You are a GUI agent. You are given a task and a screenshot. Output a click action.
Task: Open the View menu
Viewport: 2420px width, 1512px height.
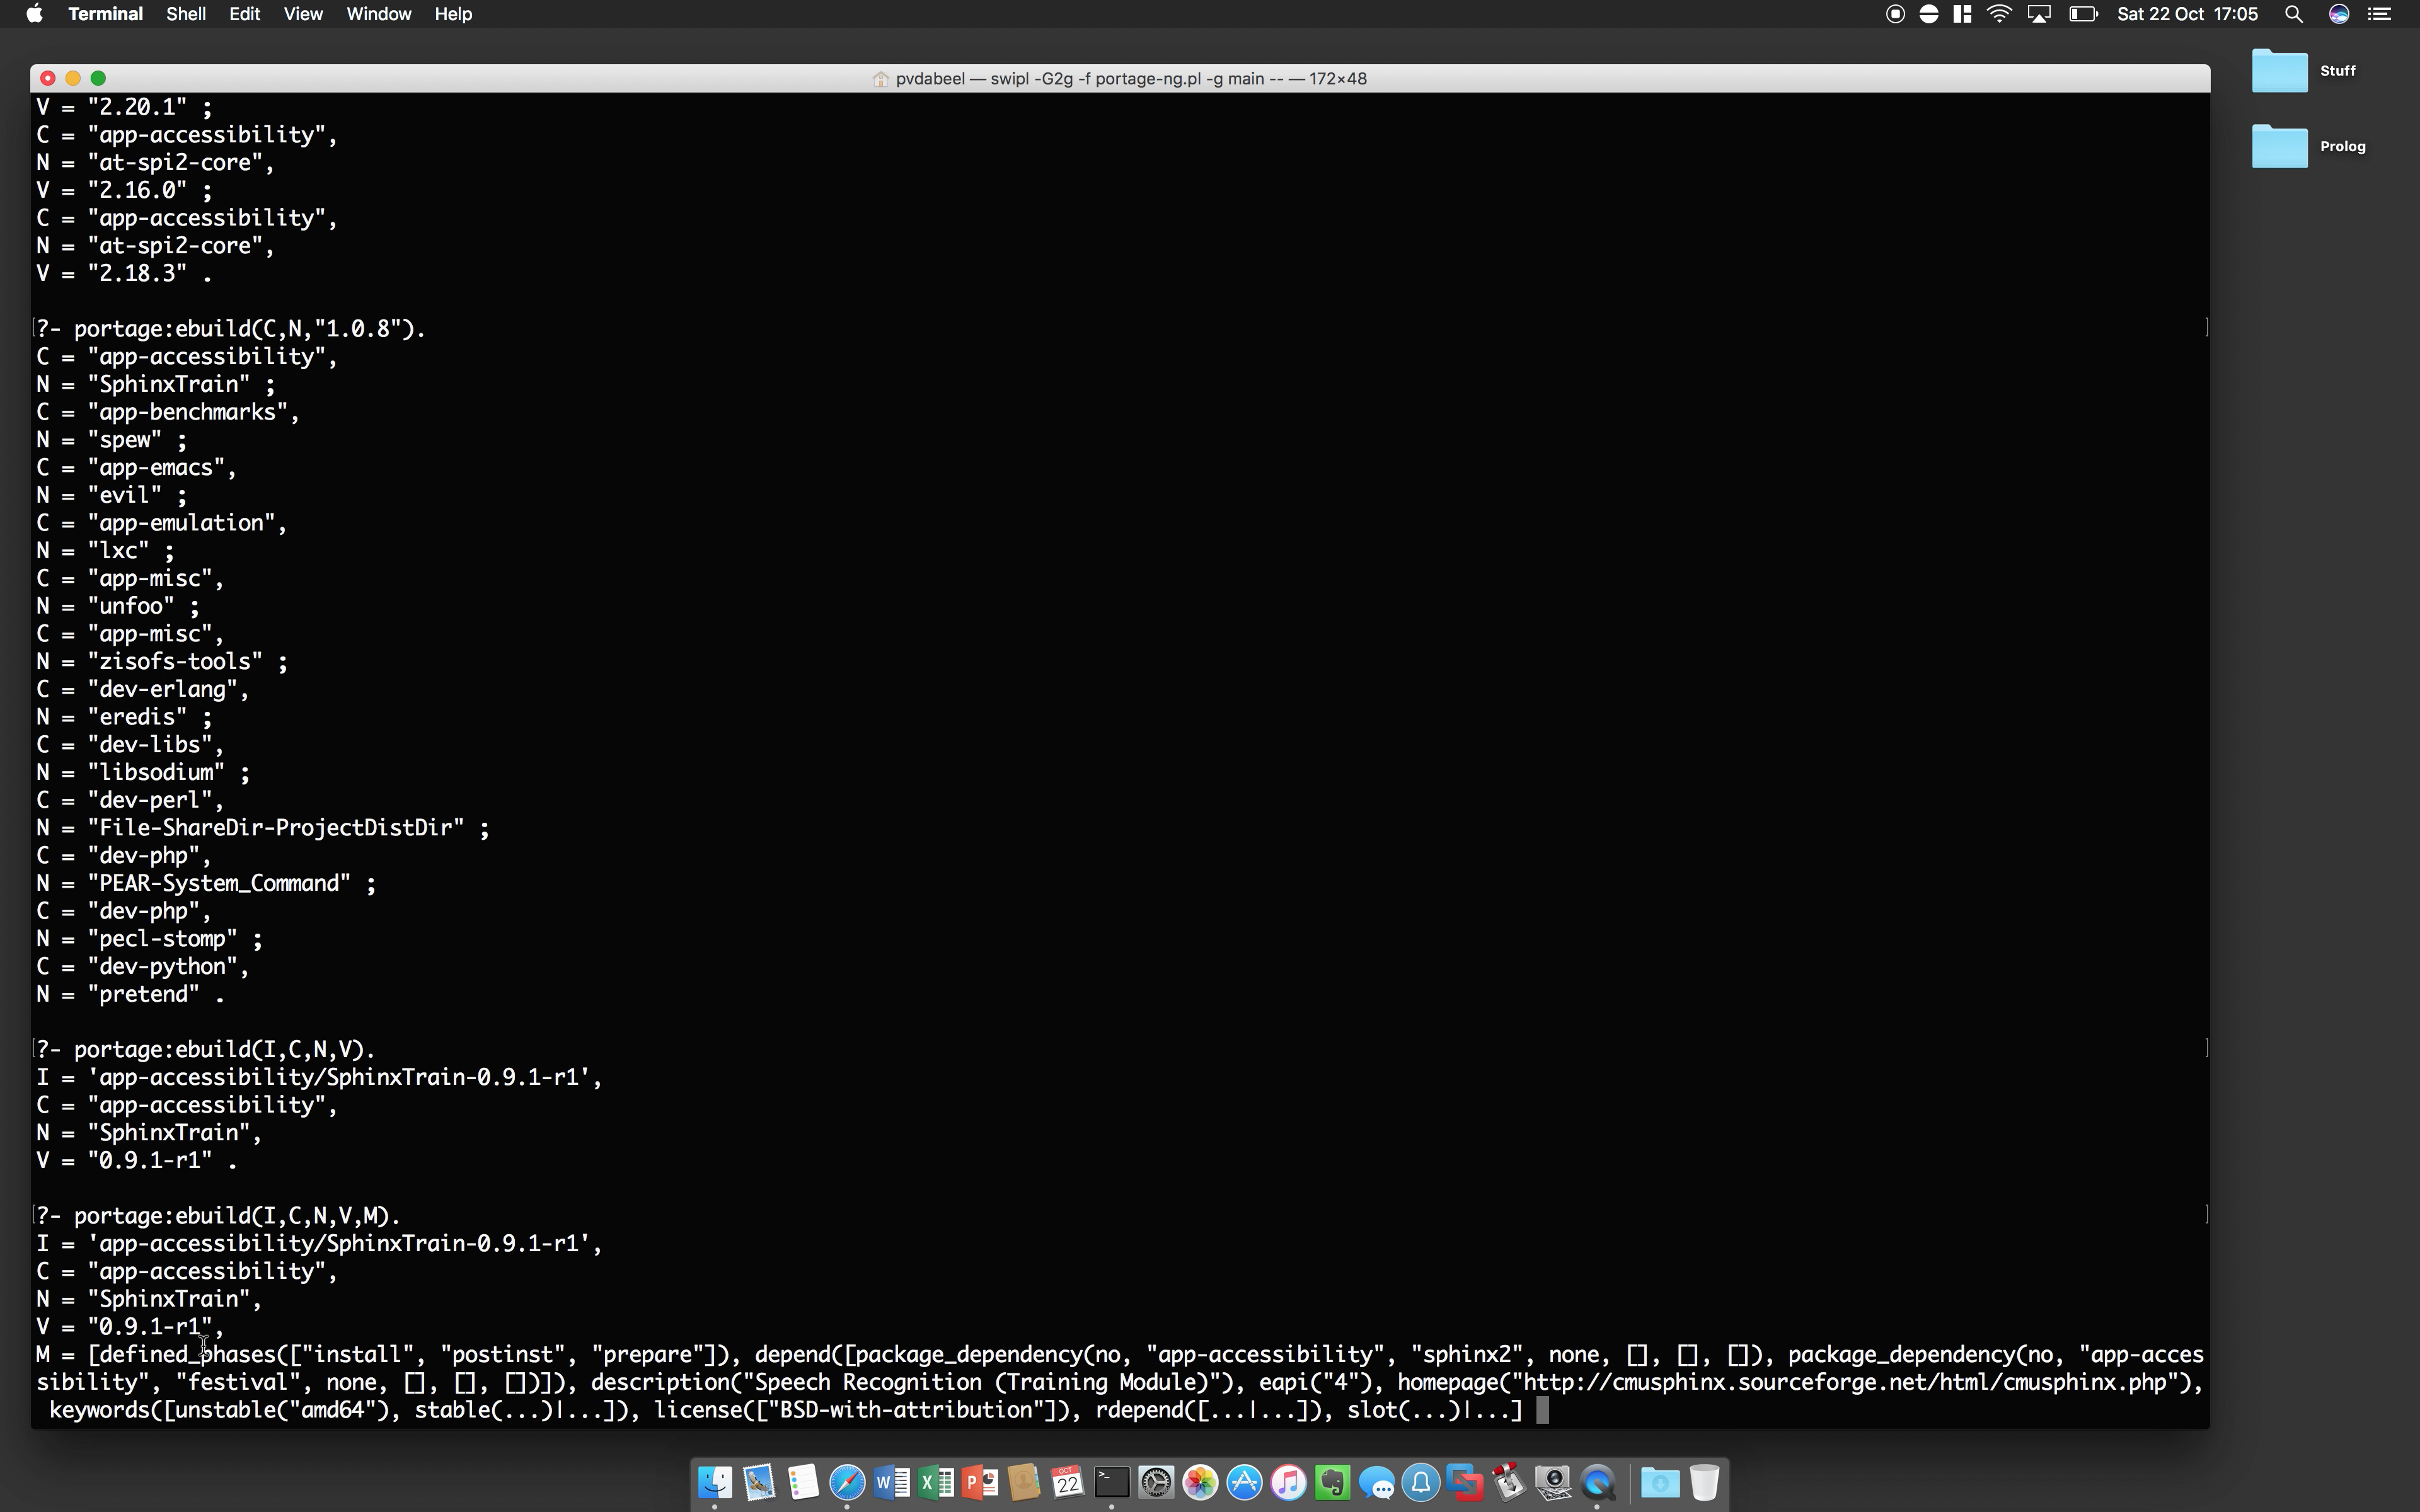click(x=302, y=14)
